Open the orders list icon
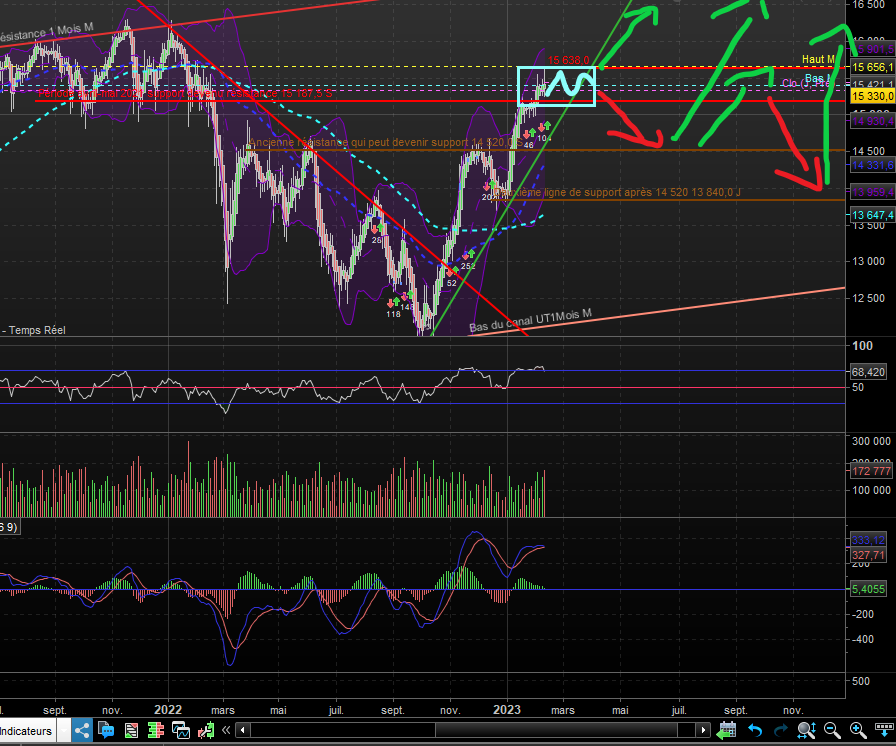 click(x=131, y=731)
